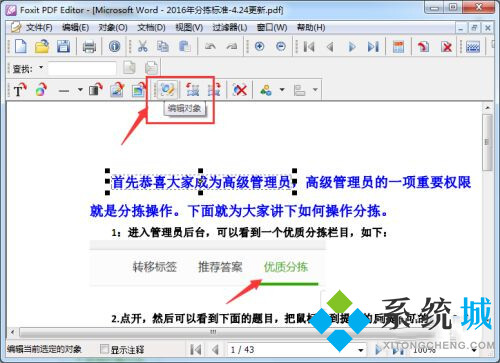Viewport: 500px width, 363px height.
Task: Click in the 查找 search input field
Action: tap(82, 68)
